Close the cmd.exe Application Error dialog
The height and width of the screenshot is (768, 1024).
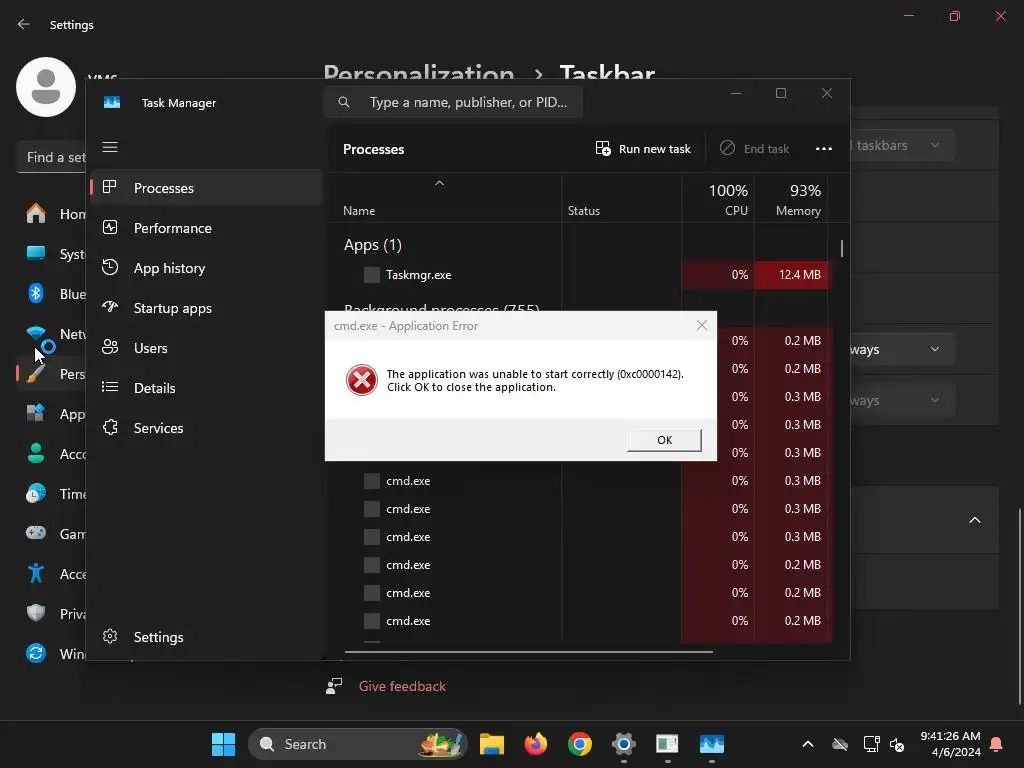click(x=701, y=325)
